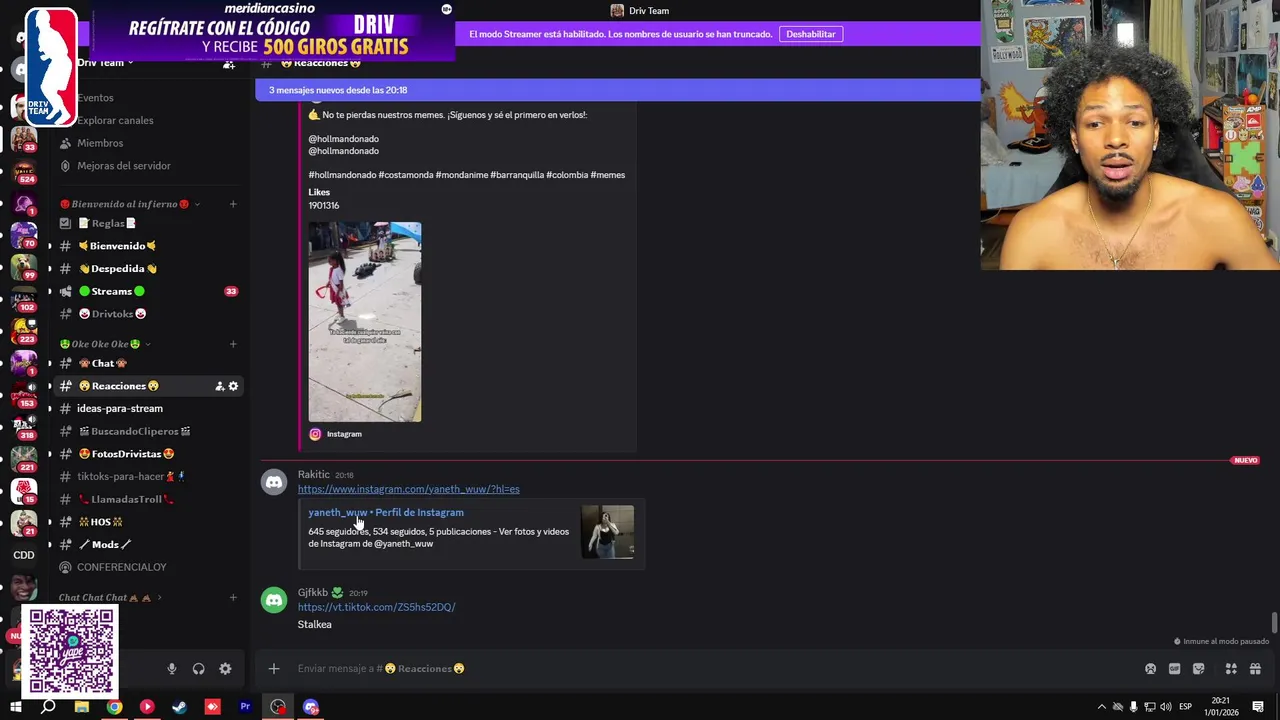1280x720 pixels.
Task: Expand the Chat Chat Chat category
Action: coord(110,598)
